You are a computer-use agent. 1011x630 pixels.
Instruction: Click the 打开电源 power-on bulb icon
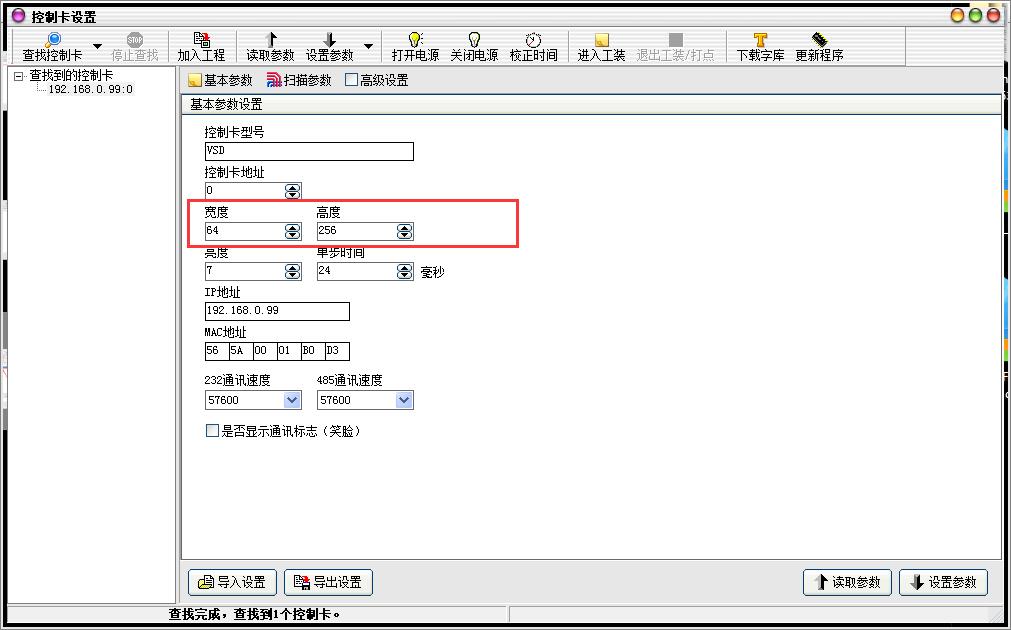click(414, 37)
